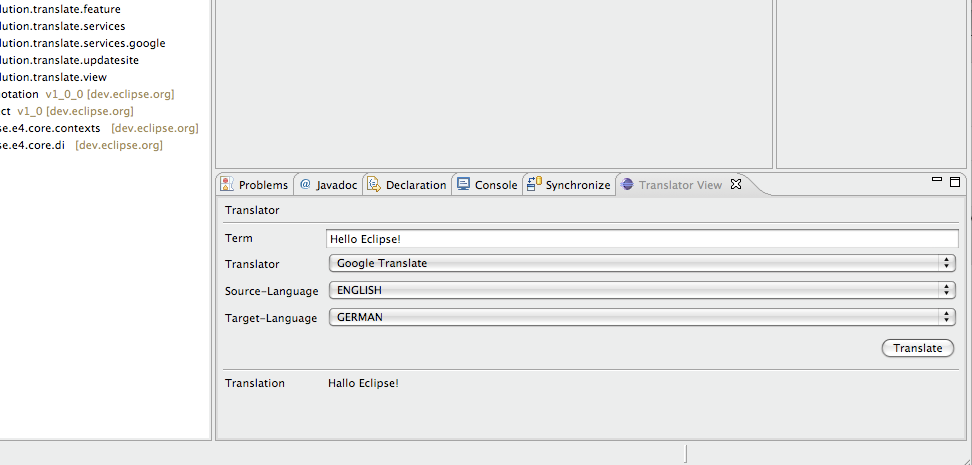Click the Declaration tab icon
Viewport: 972px width, 465px height.
[x=374, y=184]
